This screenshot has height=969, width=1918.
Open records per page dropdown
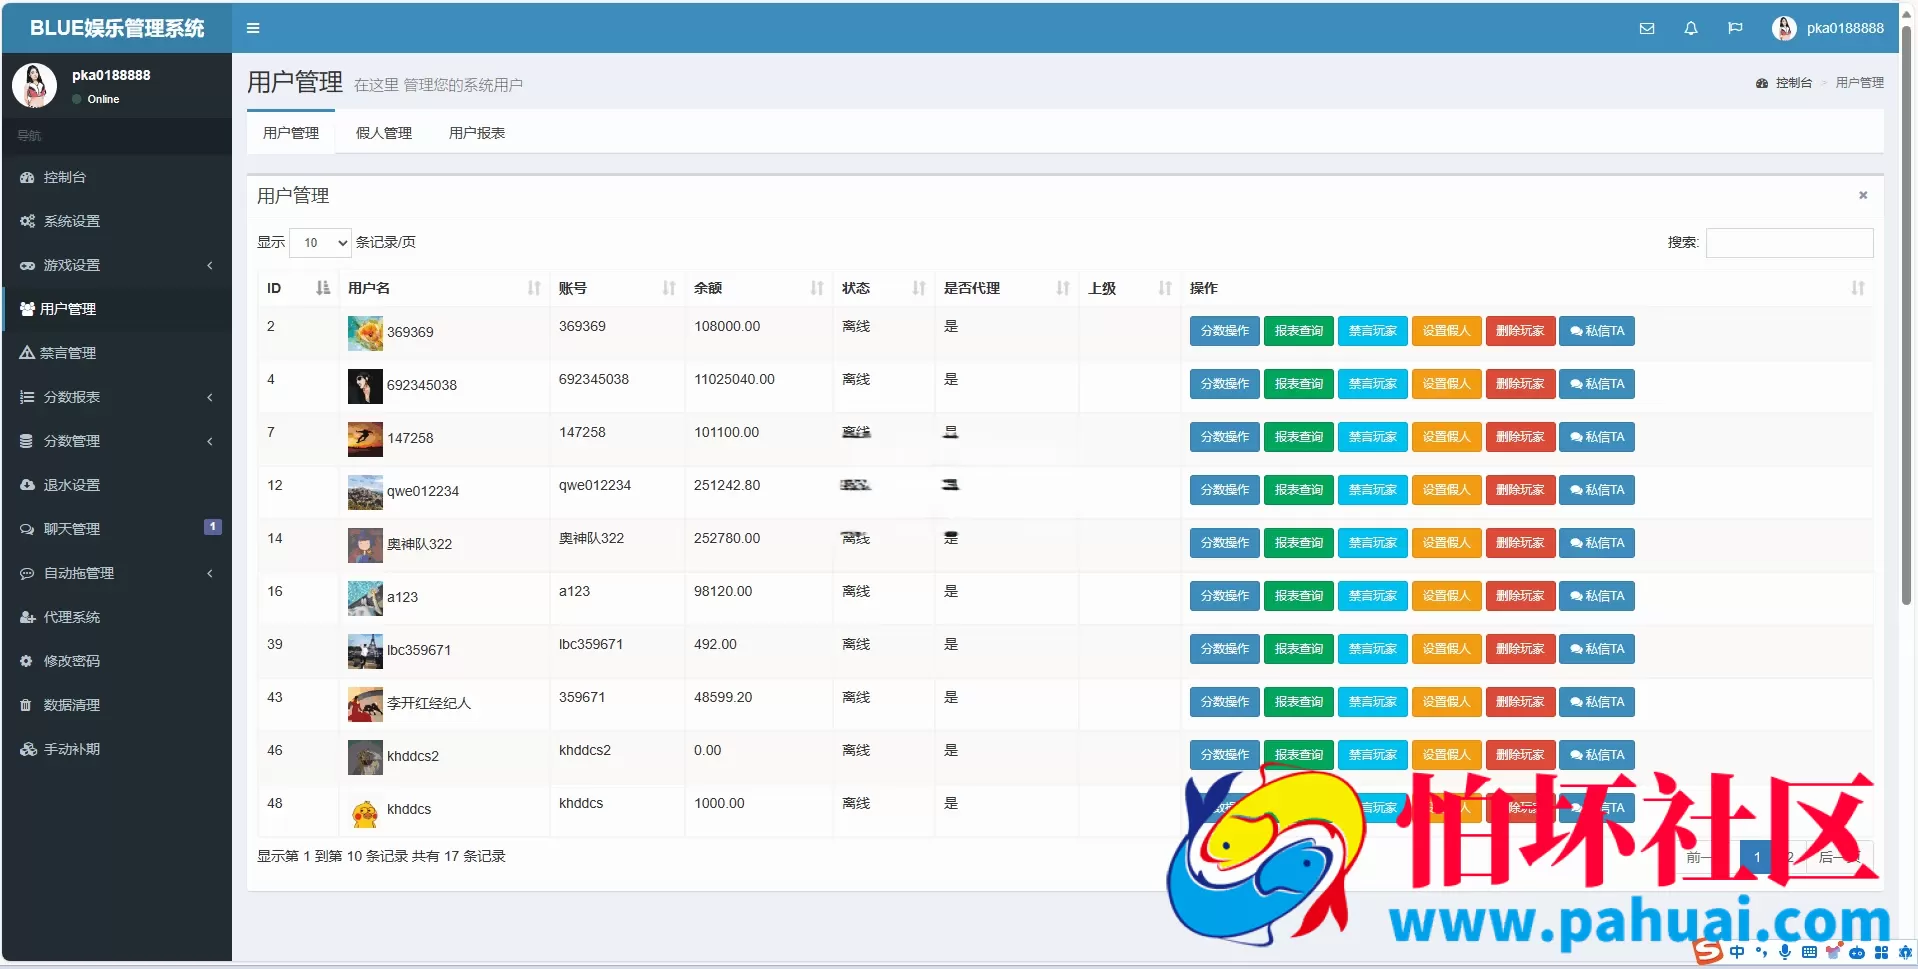[x=321, y=242]
